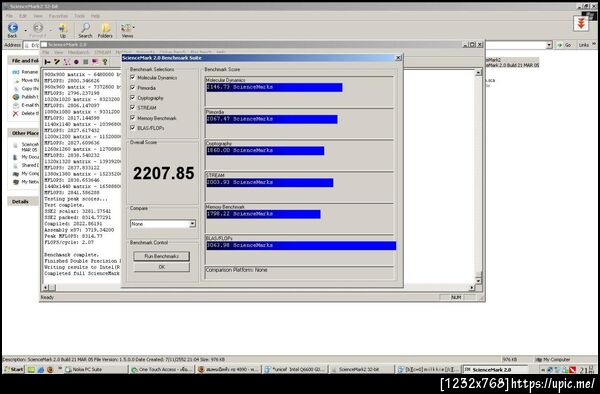
Task: Click the Back arrow icon in Explorer
Action: [13, 28]
